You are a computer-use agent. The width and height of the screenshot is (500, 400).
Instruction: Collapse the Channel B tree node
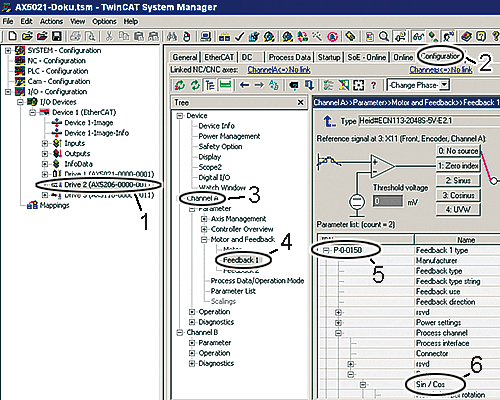tap(180, 333)
